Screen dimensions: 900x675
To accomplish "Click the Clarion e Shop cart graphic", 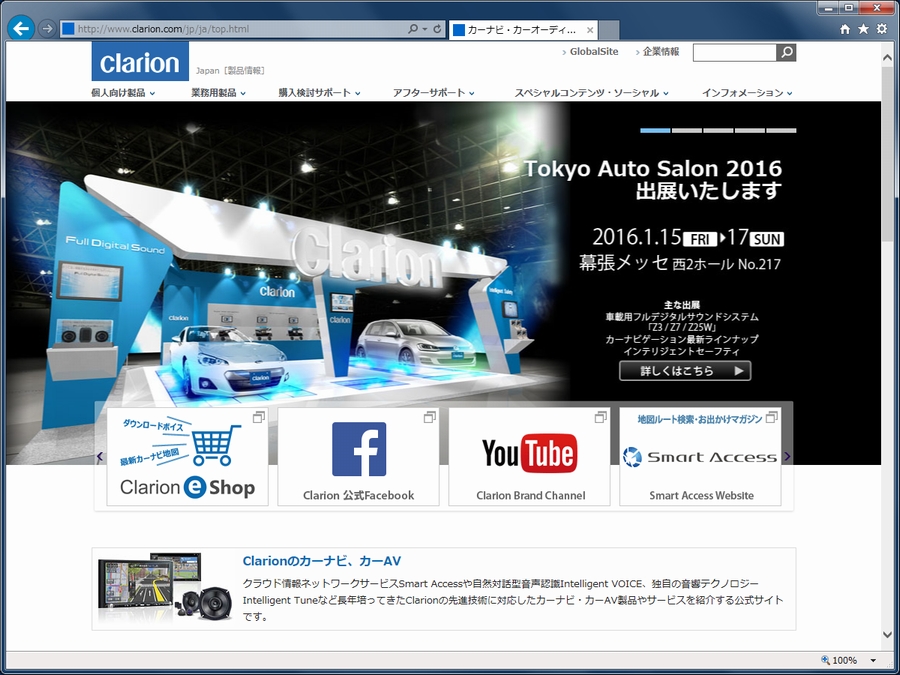I will [214, 445].
